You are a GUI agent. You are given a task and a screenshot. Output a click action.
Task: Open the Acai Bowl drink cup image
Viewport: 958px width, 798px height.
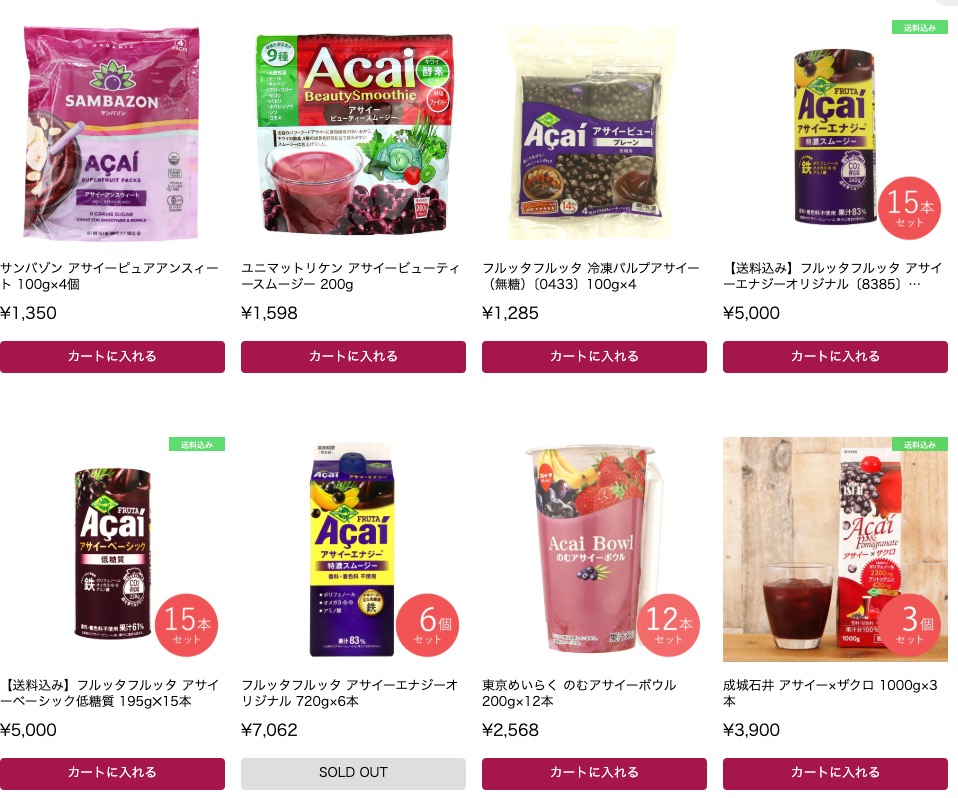pyautogui.click(x=594, y=549)
